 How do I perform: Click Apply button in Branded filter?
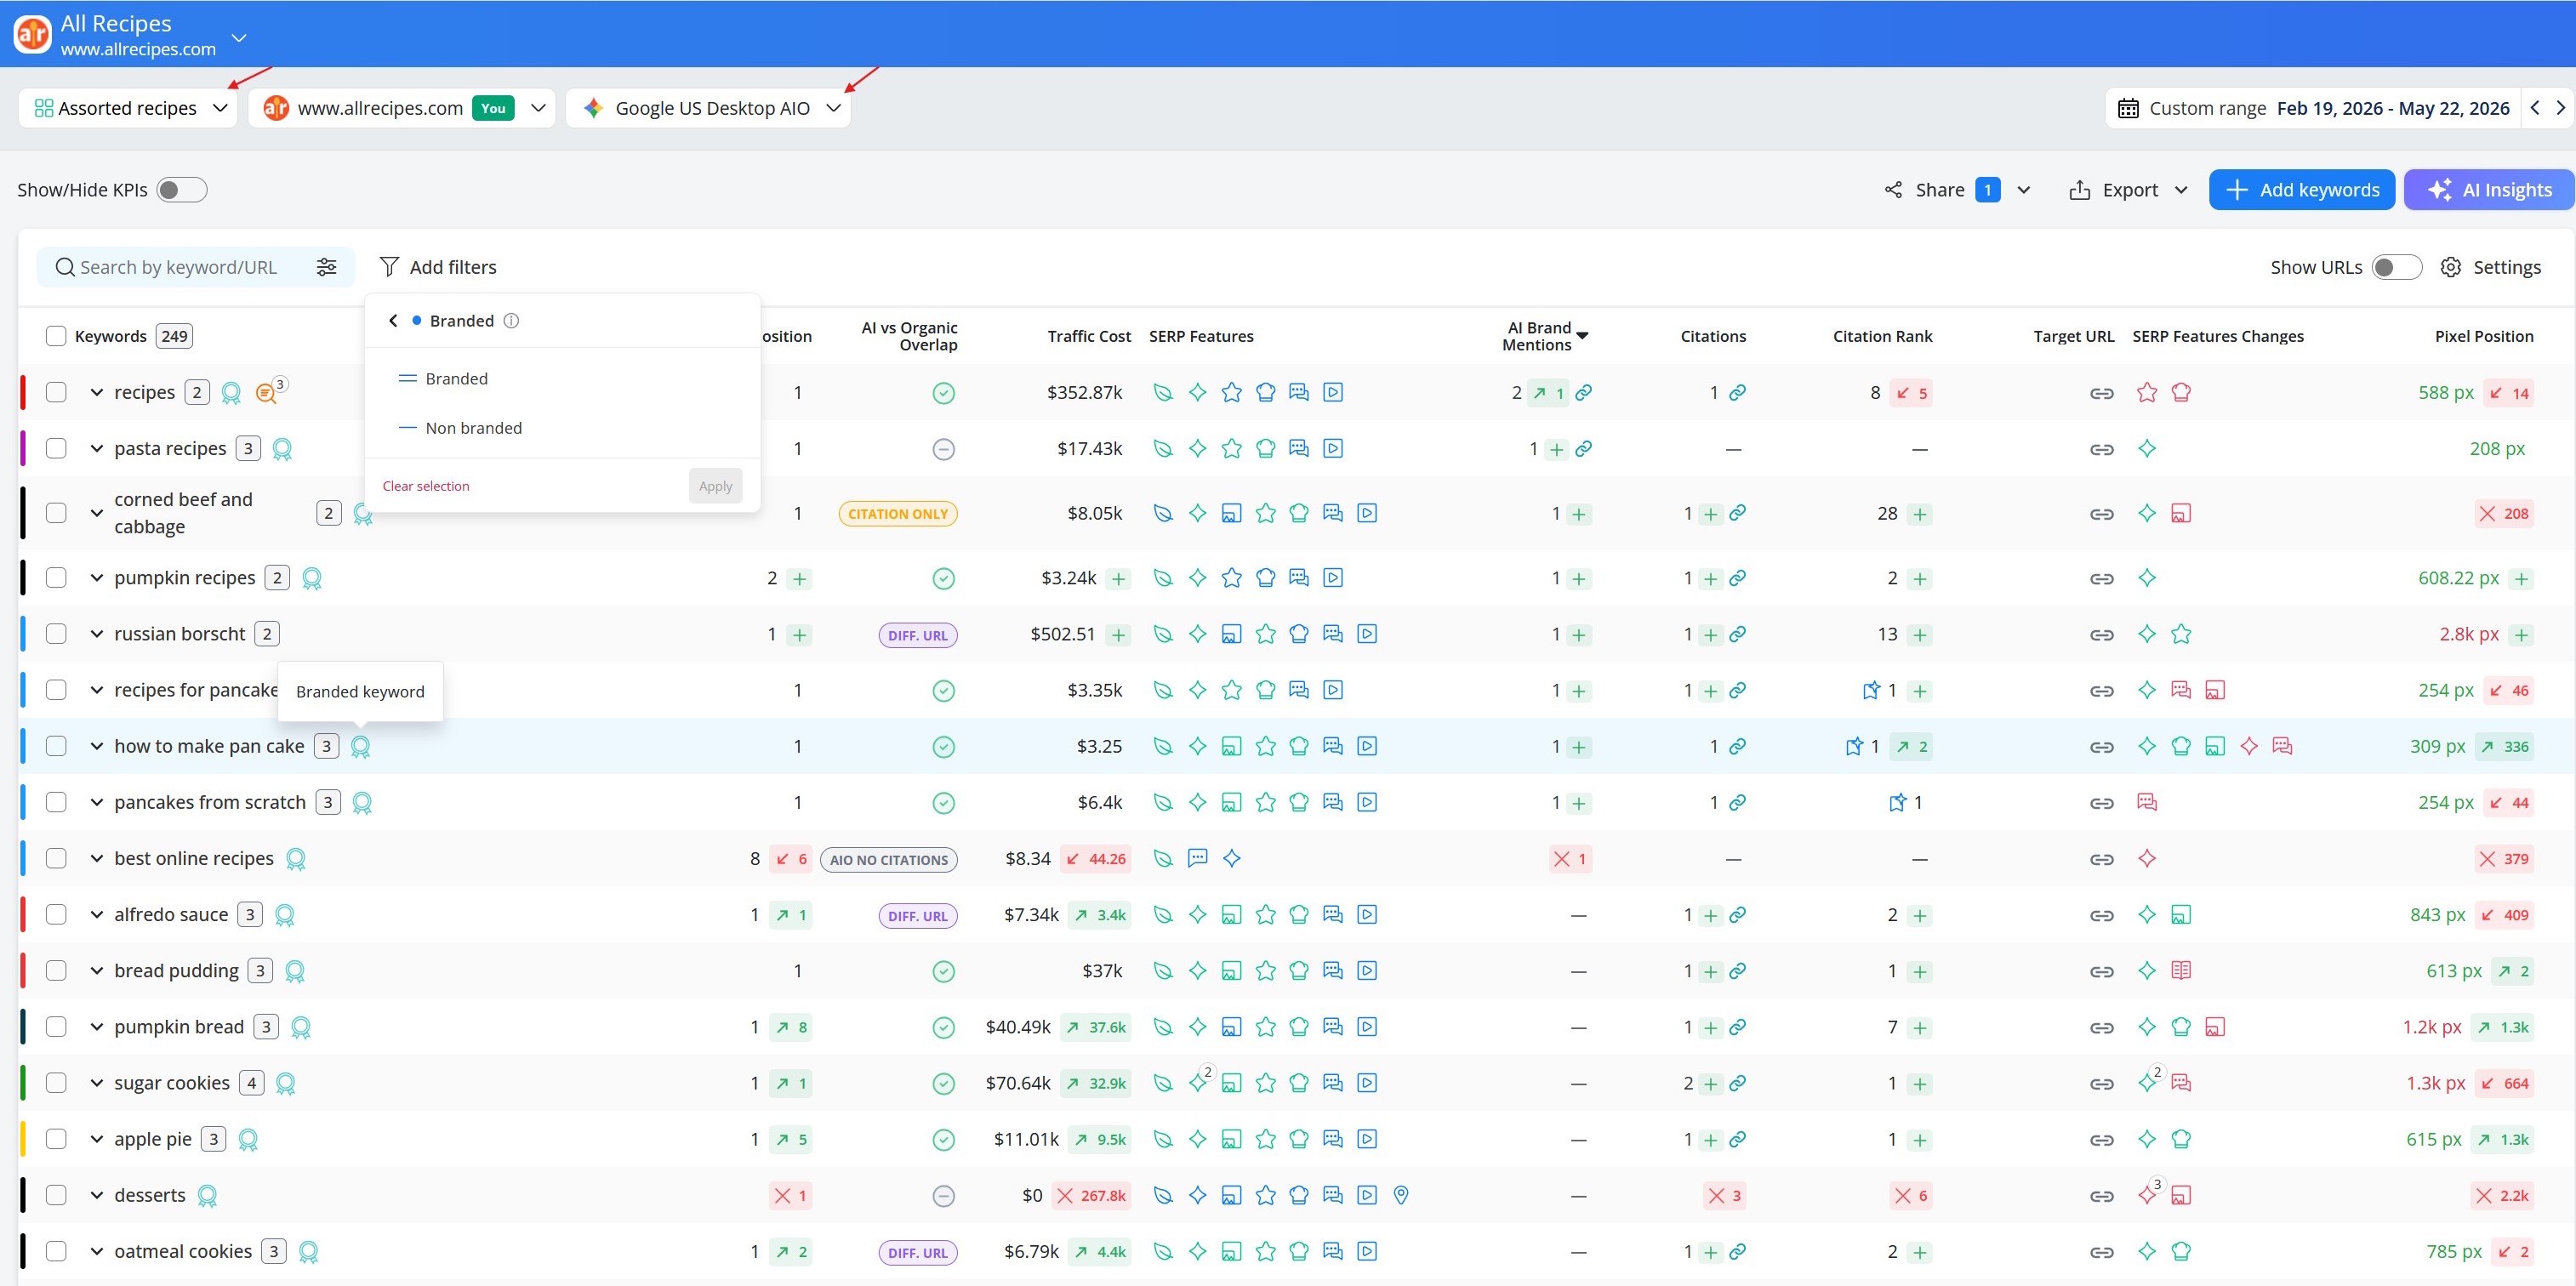point(715,486)
